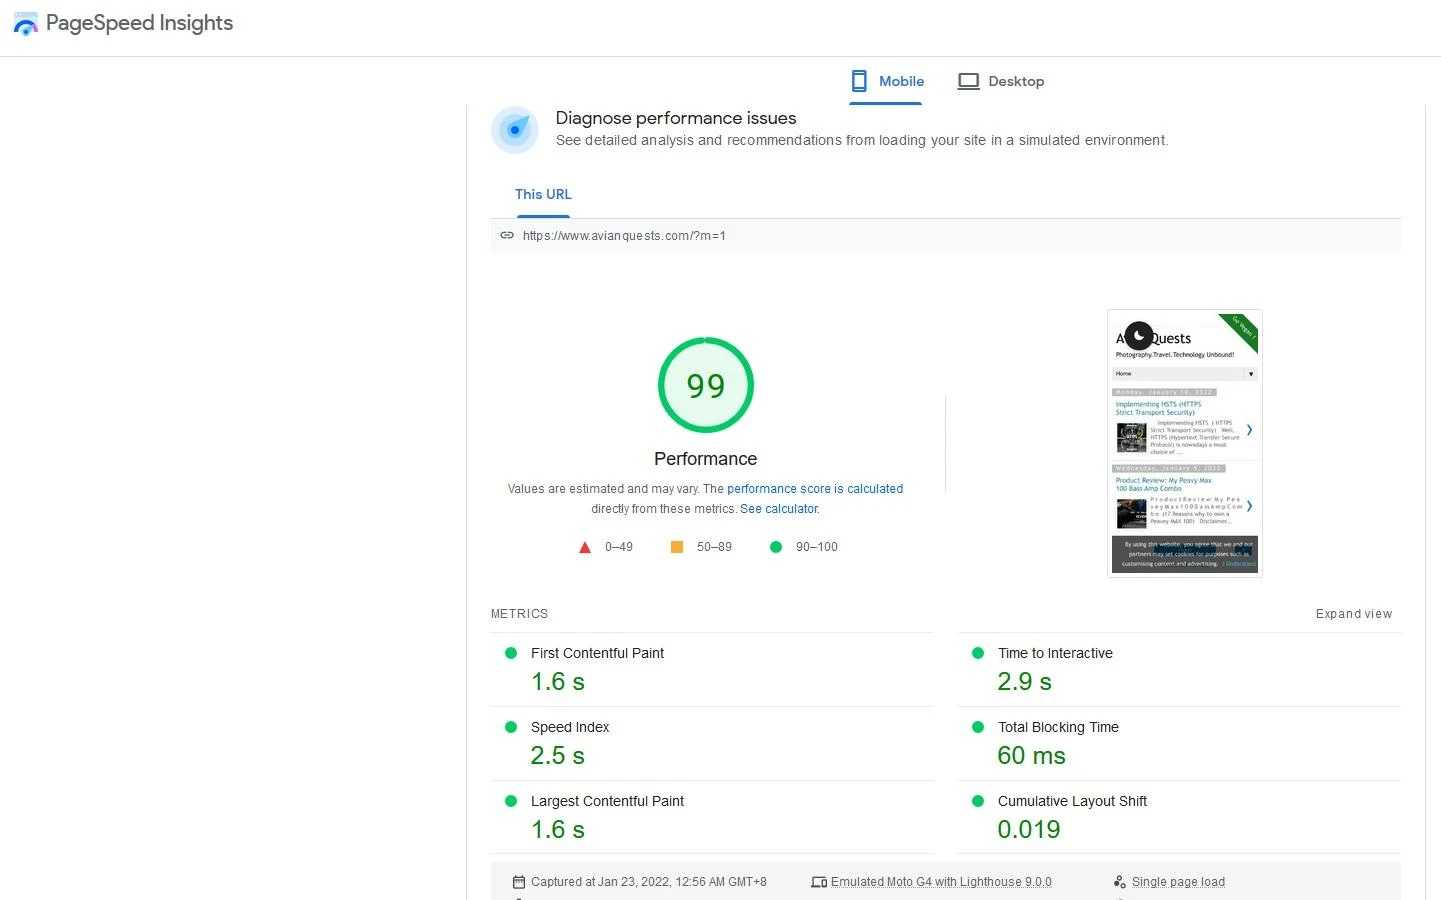Click the website screenshot thumbnail
The height and width of the screenshot is (900, 1441).
(1185, 443)
